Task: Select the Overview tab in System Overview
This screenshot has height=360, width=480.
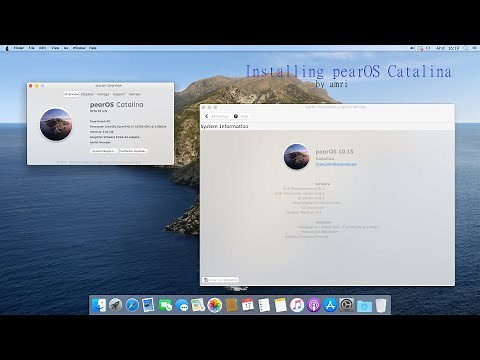Action: (71, 94)
